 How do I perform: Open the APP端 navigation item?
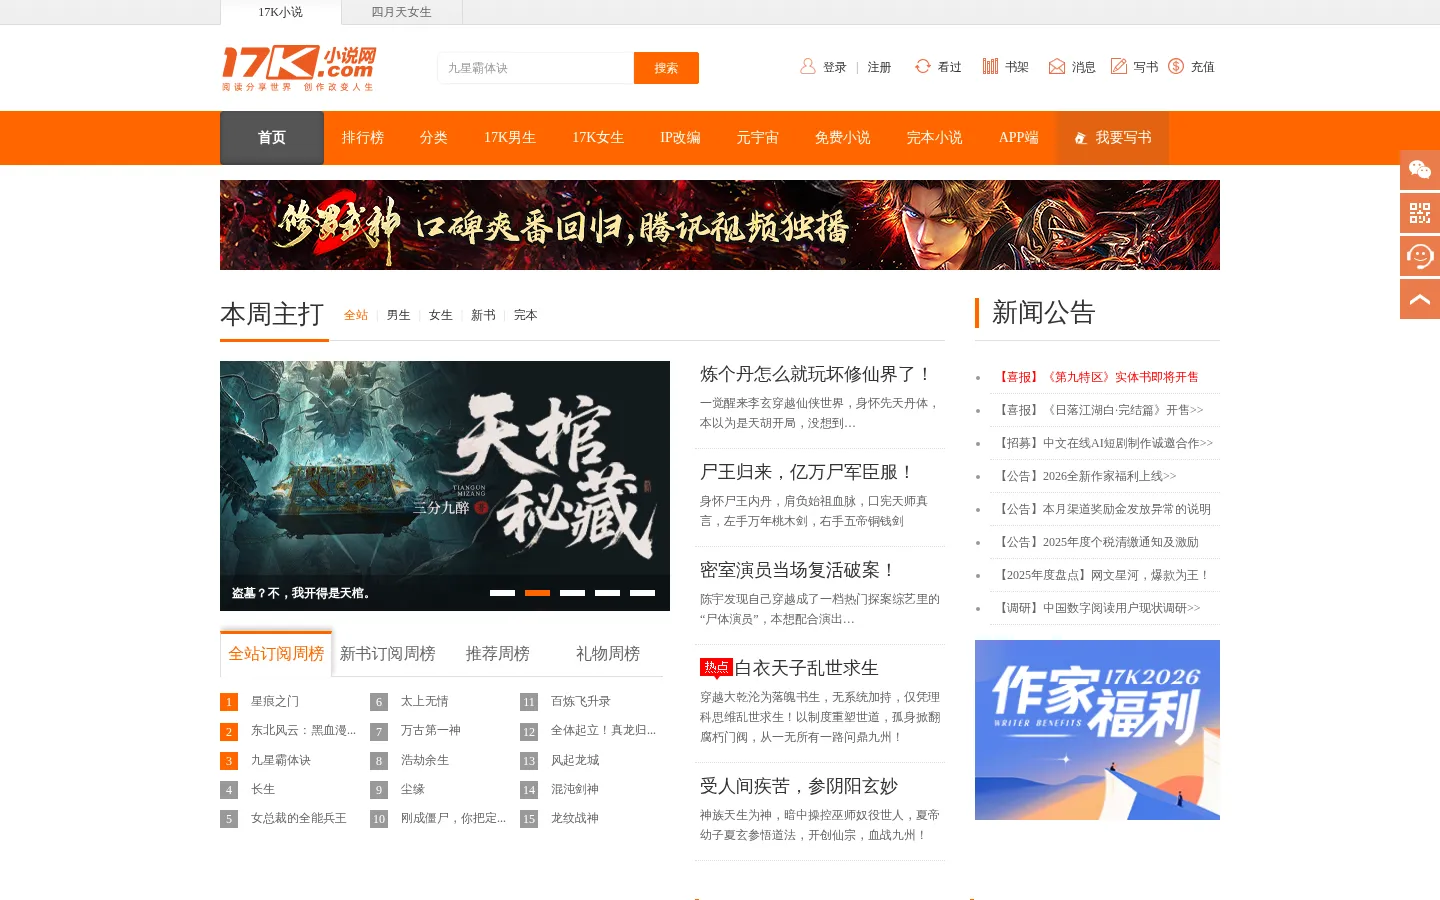tap(1019, 138)
